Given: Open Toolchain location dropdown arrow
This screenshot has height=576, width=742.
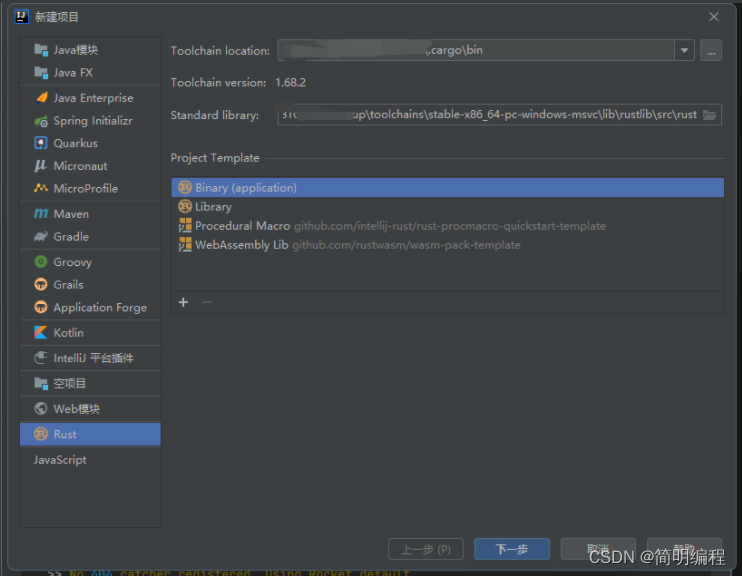Looking at the screenshot, I should 684,50.
